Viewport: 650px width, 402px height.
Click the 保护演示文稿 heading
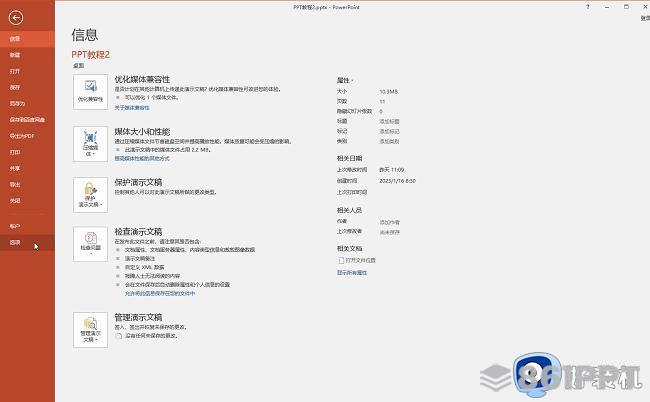[138, 182]
